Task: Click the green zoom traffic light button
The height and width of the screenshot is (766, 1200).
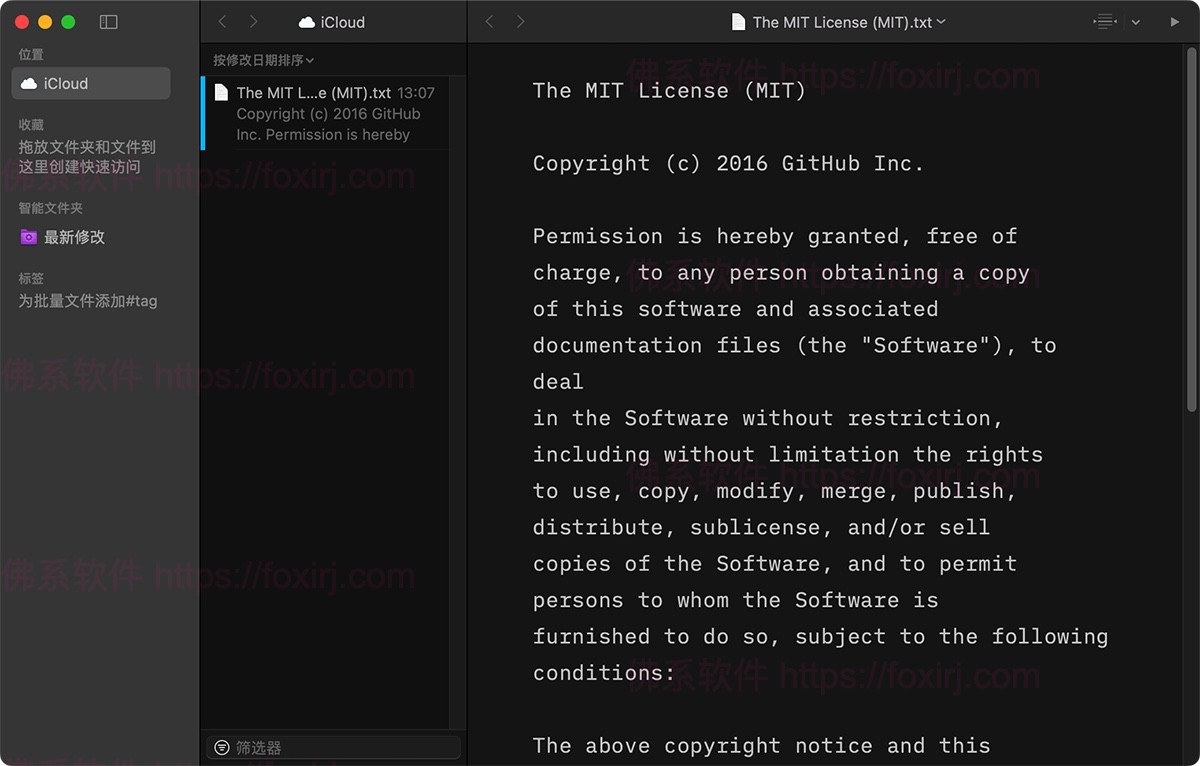Action: [x=66, y=21]
